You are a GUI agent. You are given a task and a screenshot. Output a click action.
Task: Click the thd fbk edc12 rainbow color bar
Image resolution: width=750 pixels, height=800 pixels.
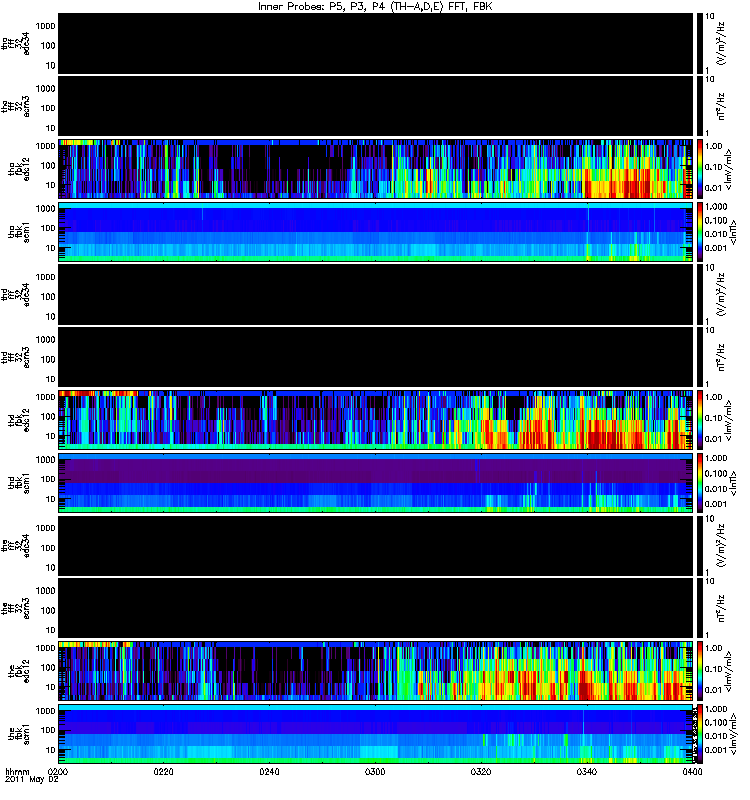700,420
